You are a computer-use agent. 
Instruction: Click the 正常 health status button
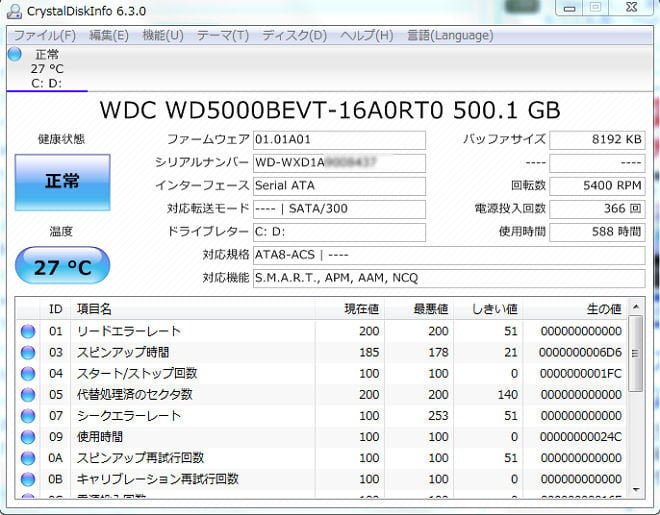62,181
